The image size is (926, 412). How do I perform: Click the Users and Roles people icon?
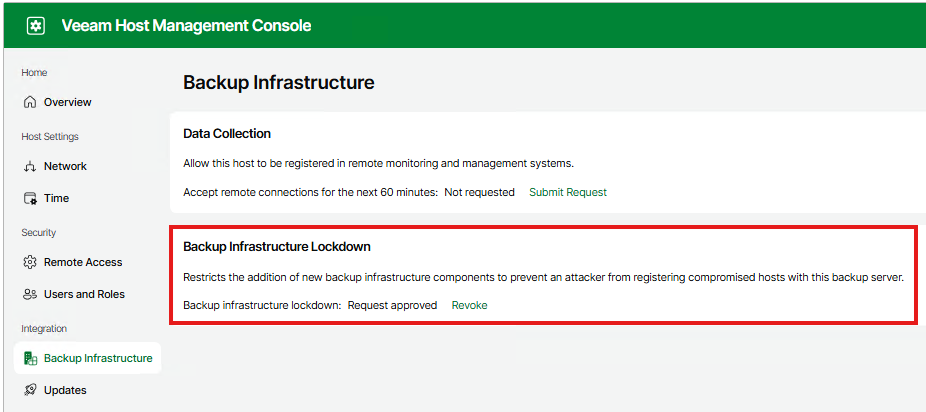30,294
